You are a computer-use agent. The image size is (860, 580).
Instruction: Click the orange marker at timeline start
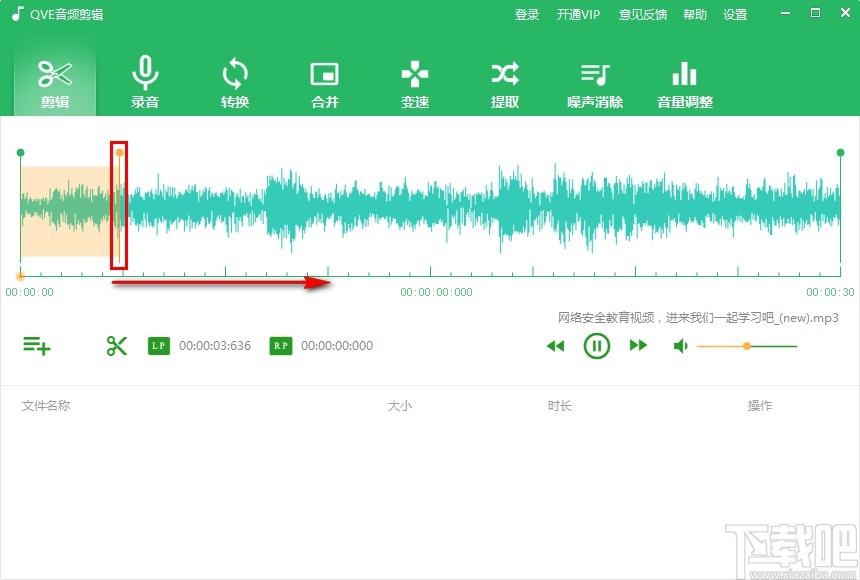(20, 276)
